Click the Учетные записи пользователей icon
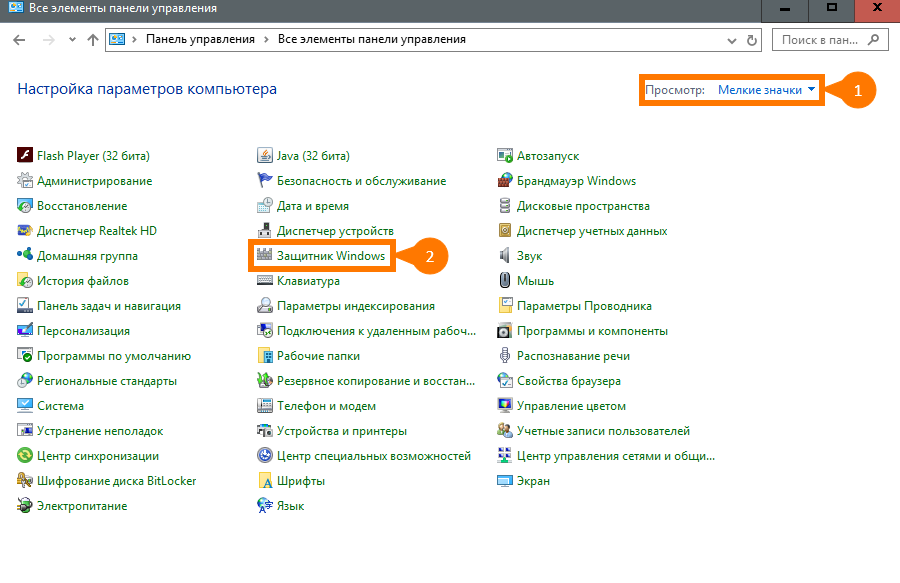This screenshot has height=583, width=900. tap(505, 430)
